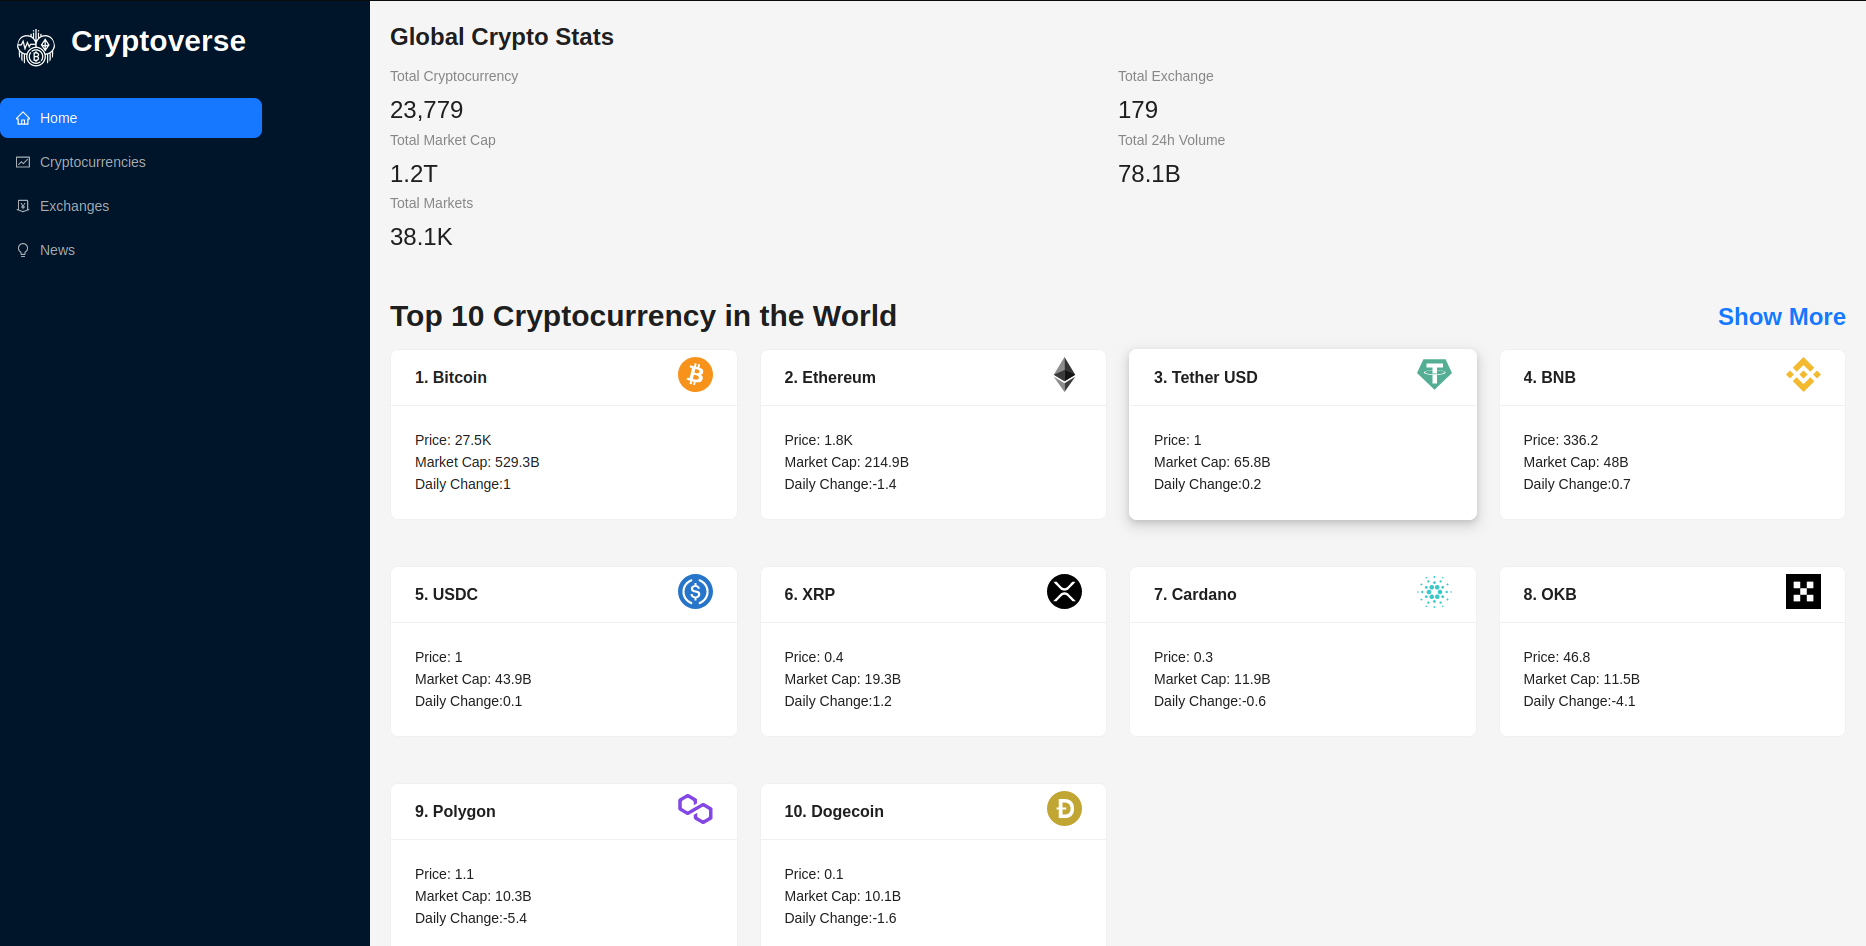The width and height of the screenshot is (1866, 946).
Task: Open the 7. Cardano card title
Action: click(x=1195, y=594)
